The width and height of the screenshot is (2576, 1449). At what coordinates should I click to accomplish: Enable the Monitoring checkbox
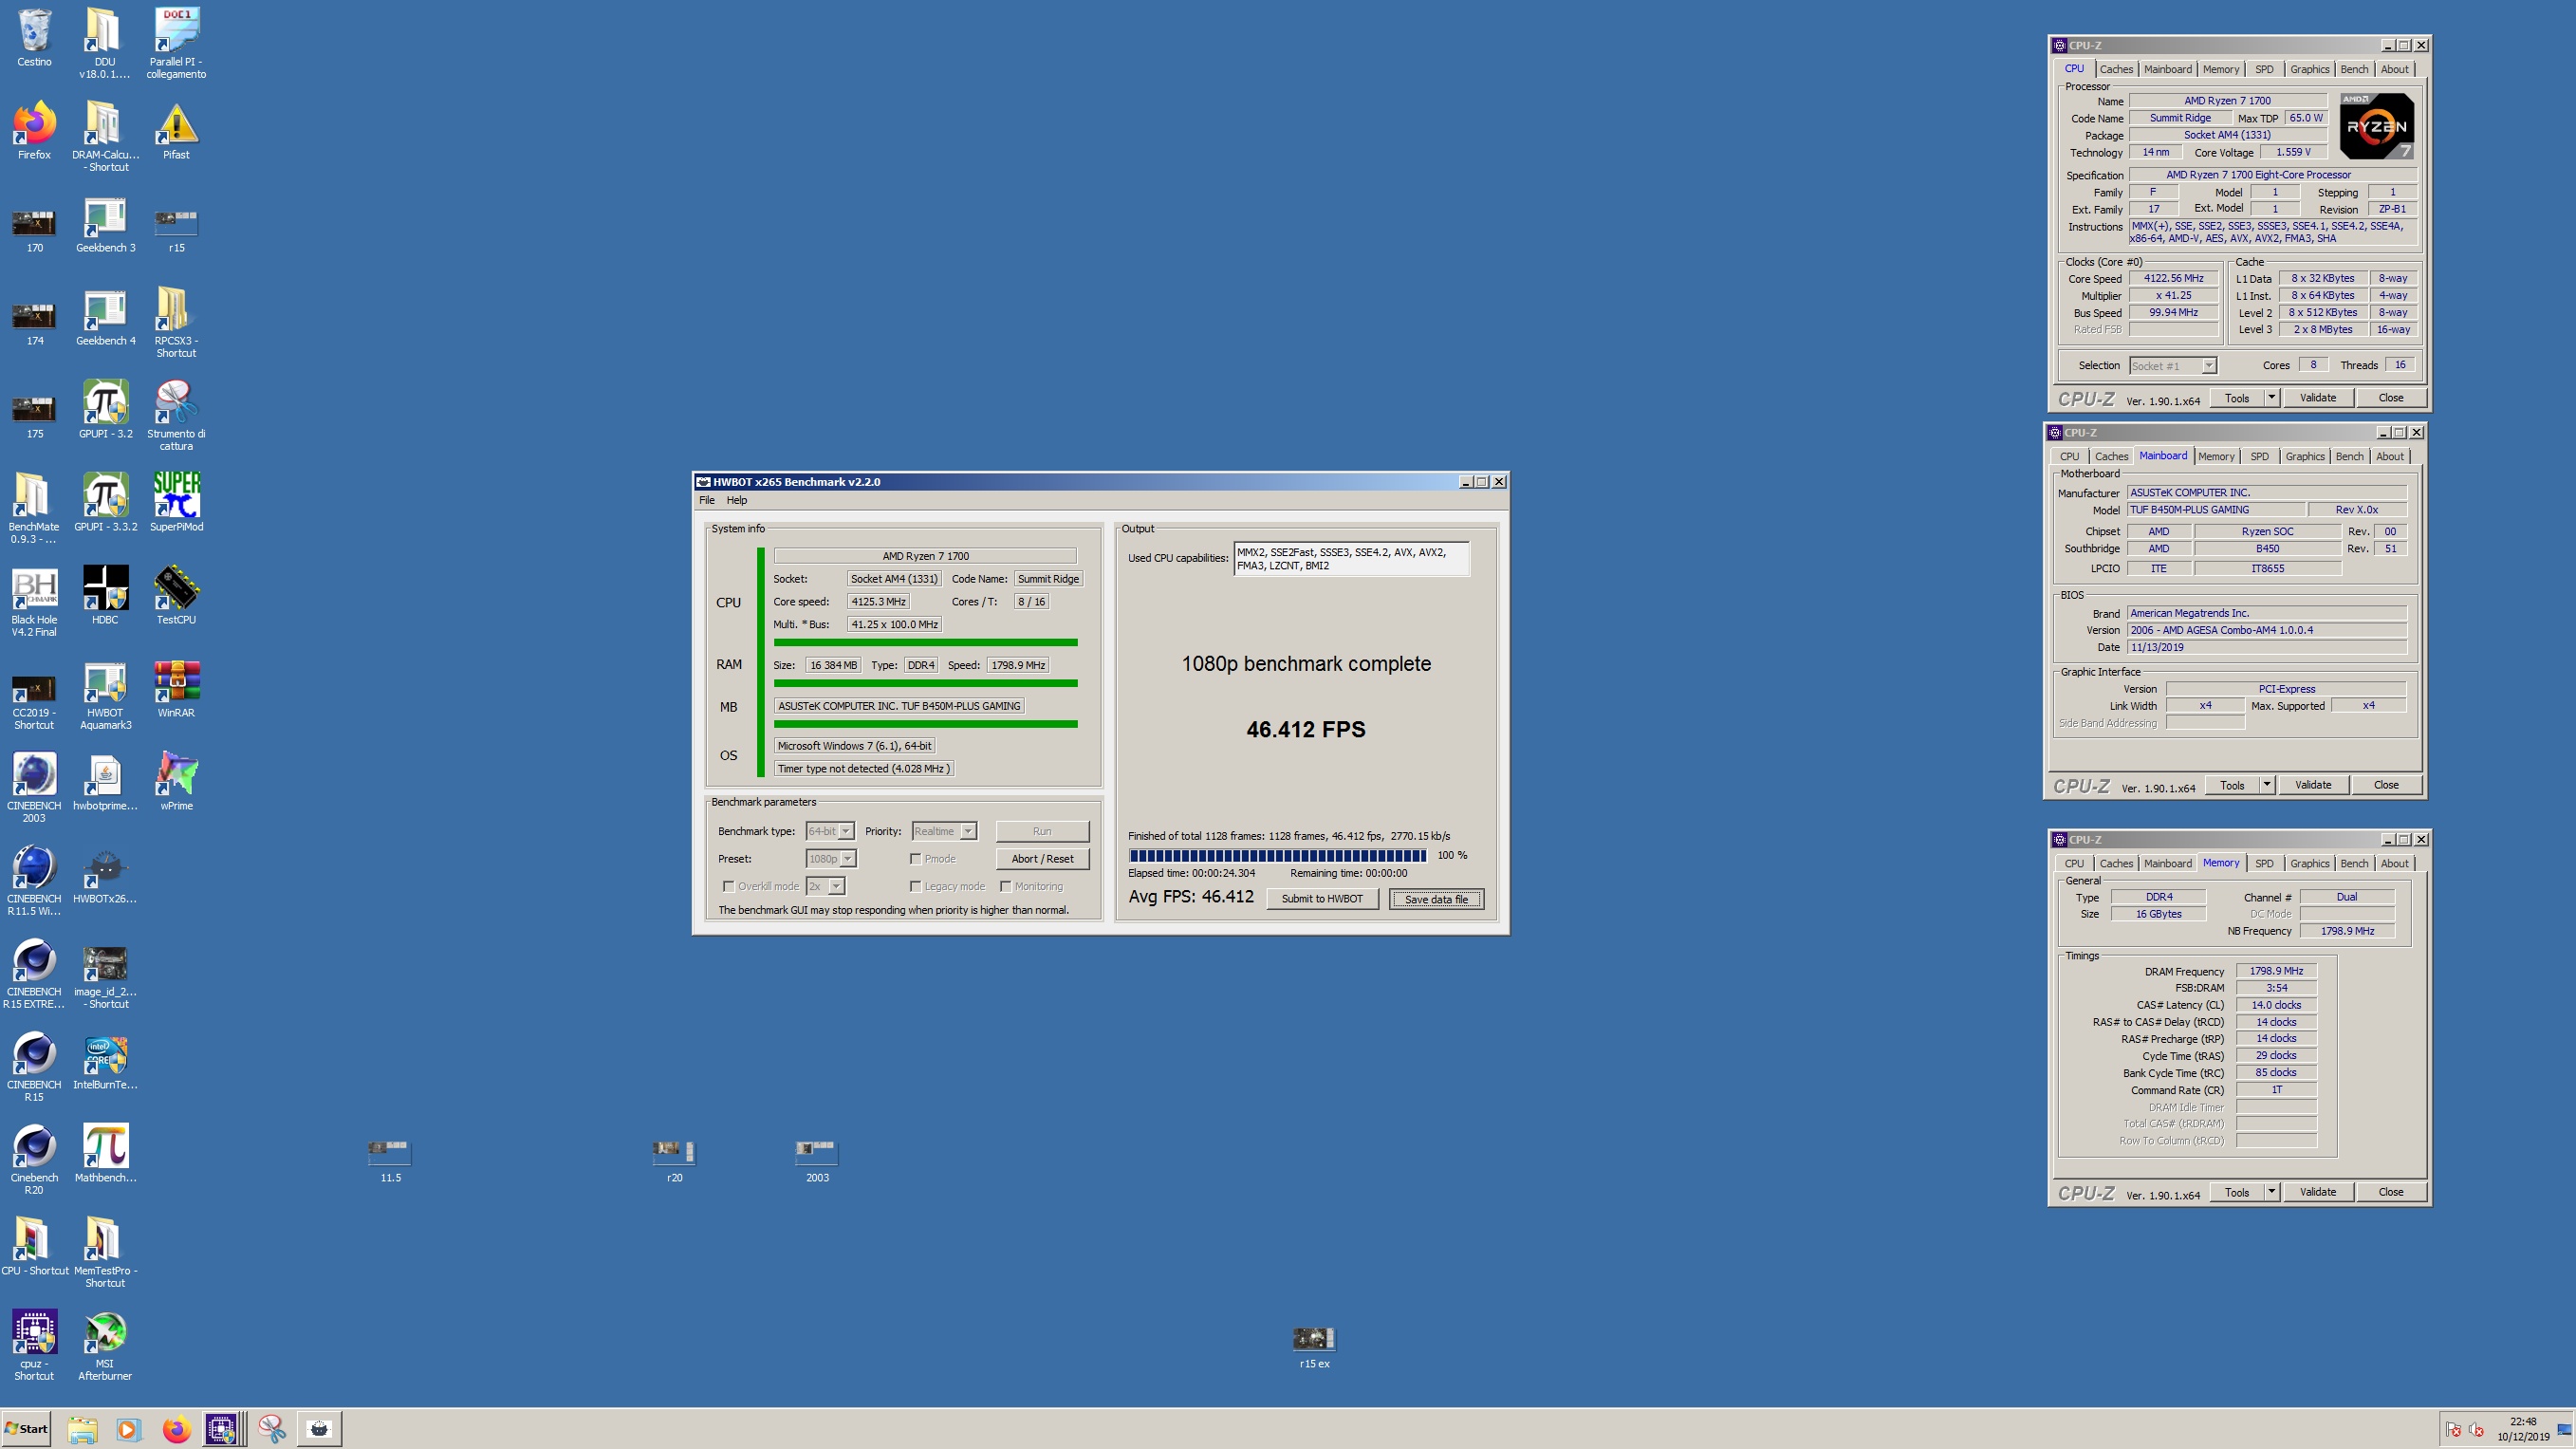[x=1005, y=886]
